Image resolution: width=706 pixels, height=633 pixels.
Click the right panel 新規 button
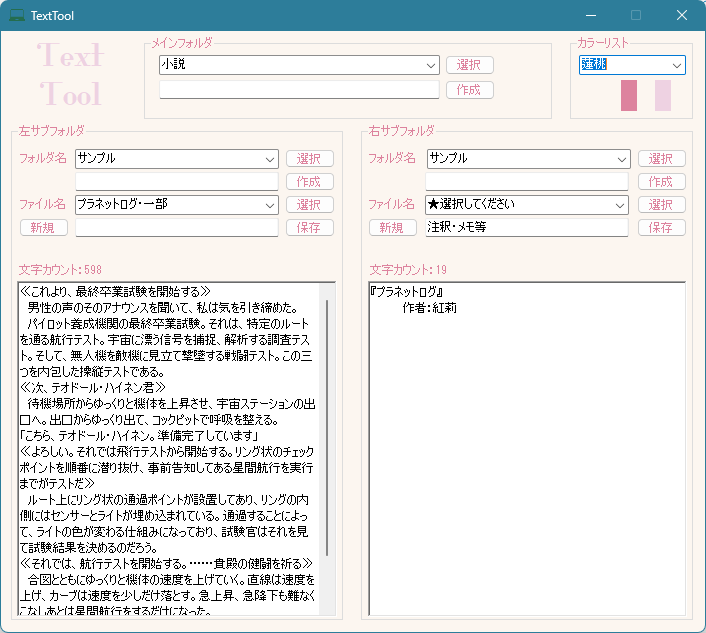393,228
